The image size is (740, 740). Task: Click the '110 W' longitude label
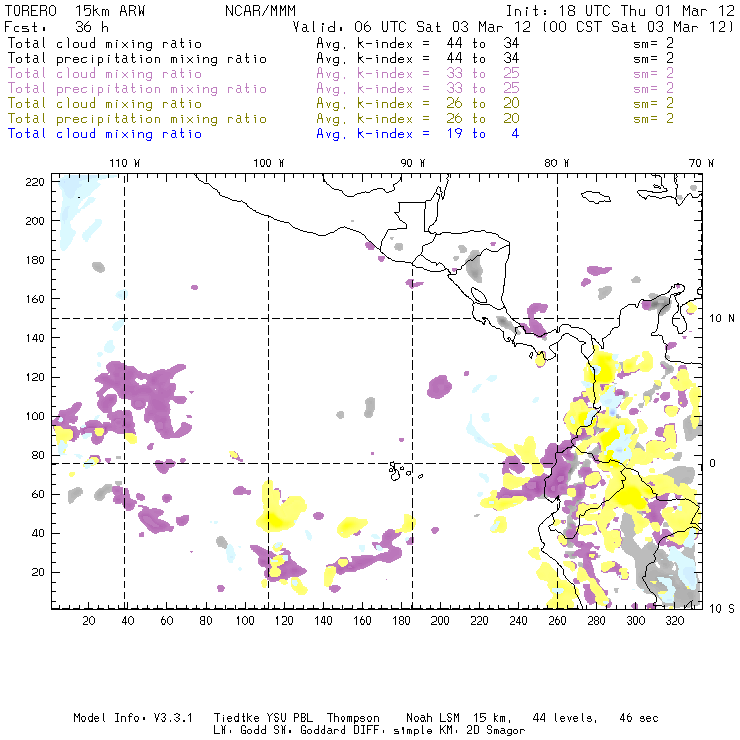pos(125,163)
